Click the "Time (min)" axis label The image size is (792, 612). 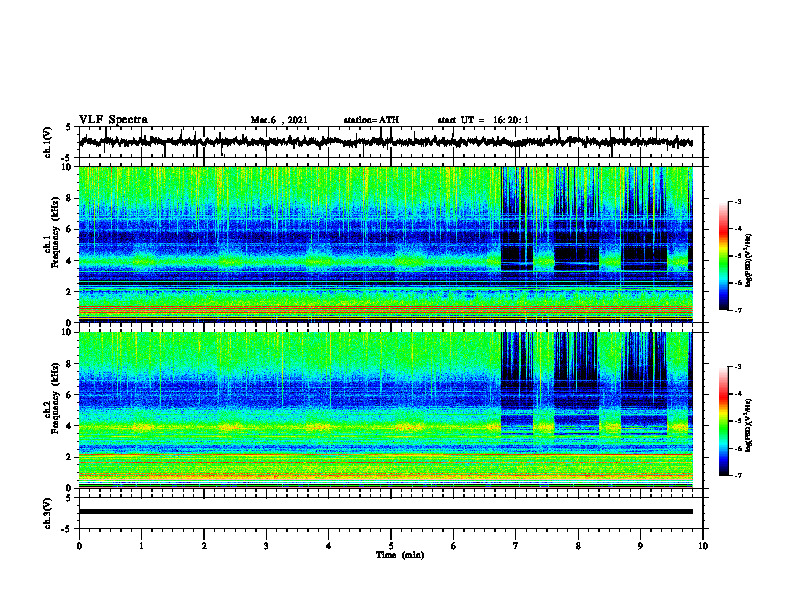(x=400, y=555)
